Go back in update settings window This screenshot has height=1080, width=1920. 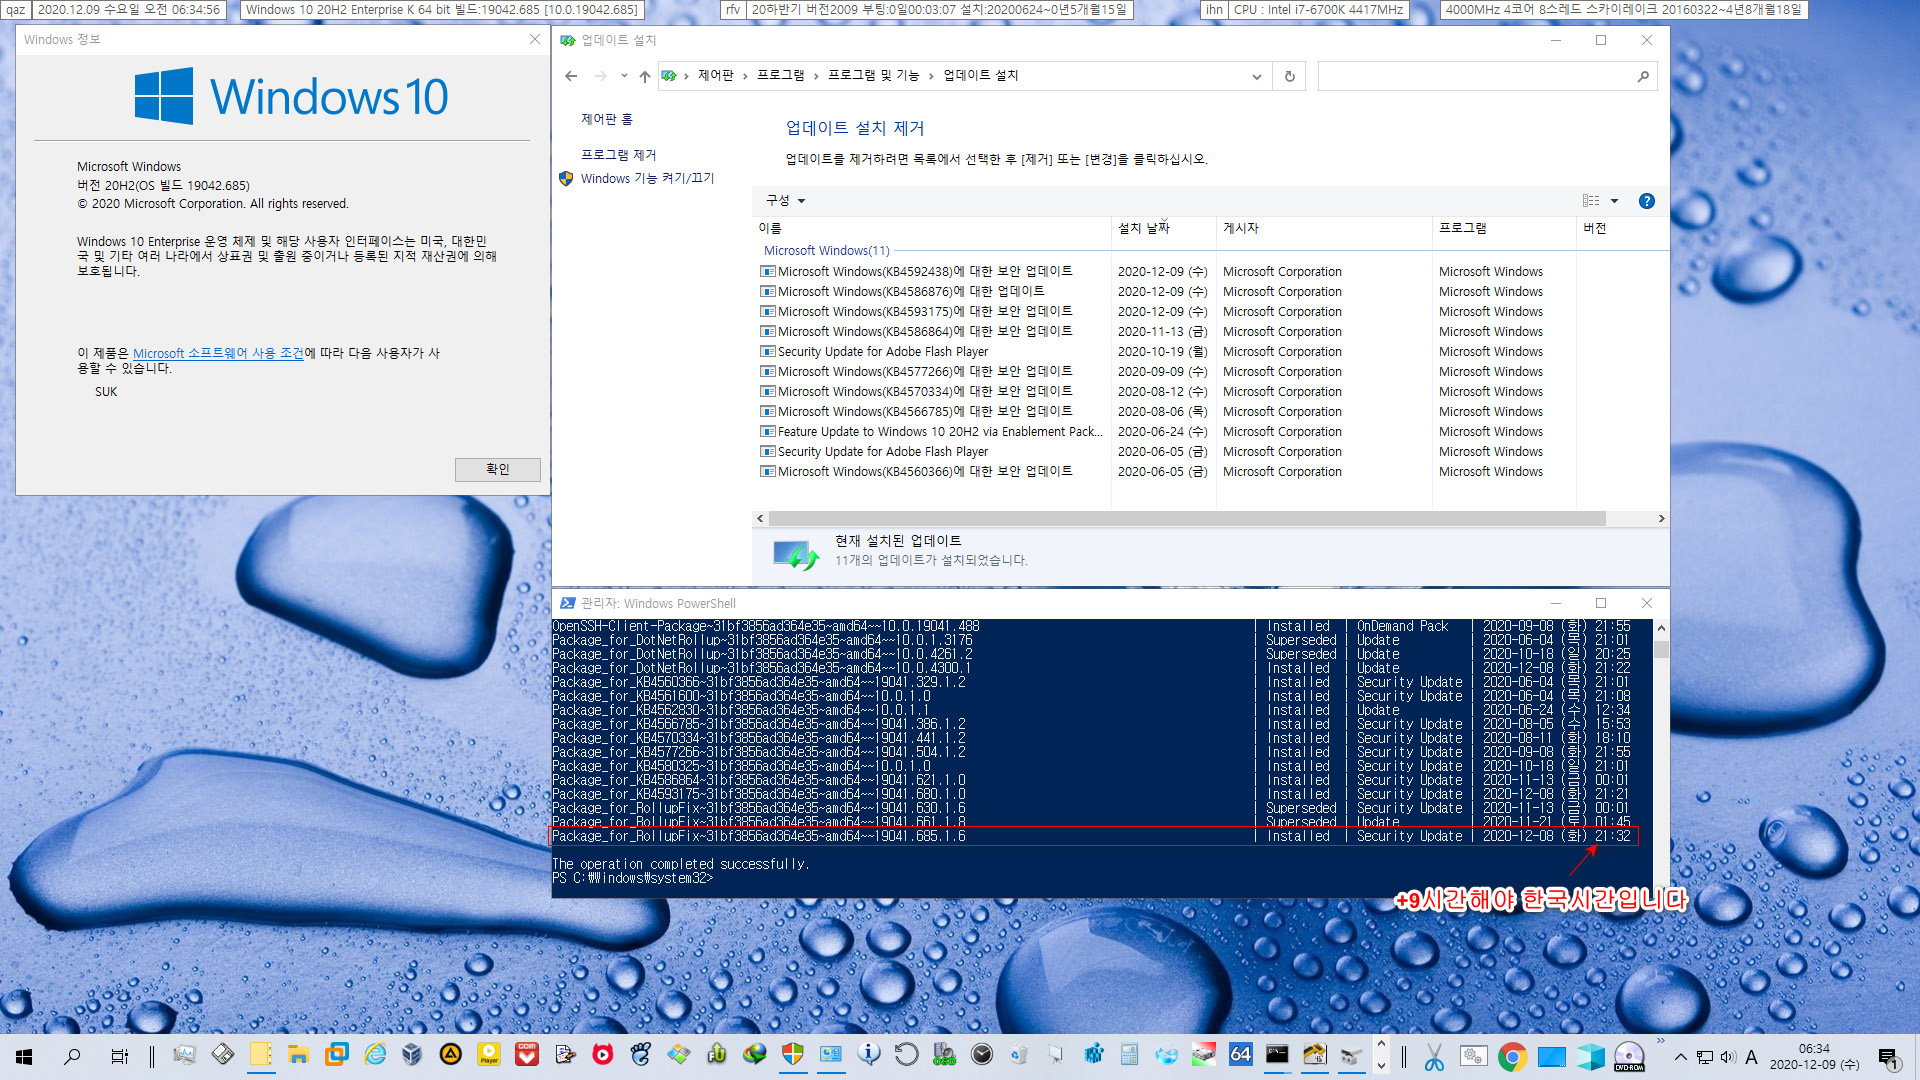tap(571, 76)
